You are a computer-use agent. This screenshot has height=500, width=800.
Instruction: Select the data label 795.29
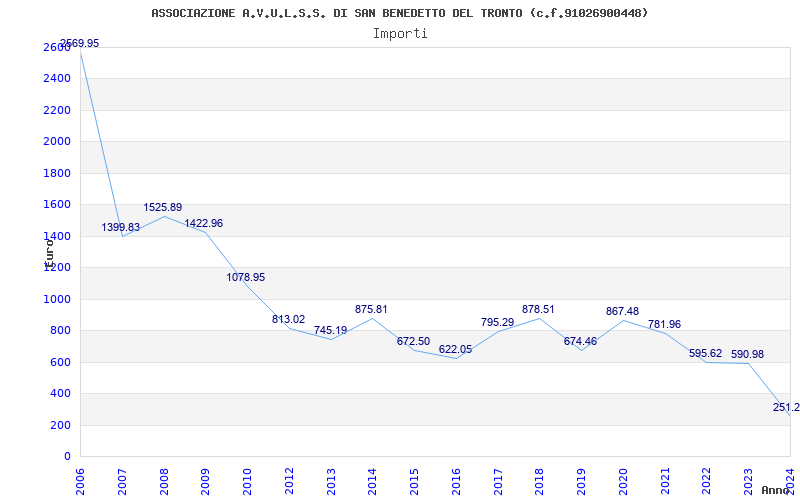click(497, 322)
